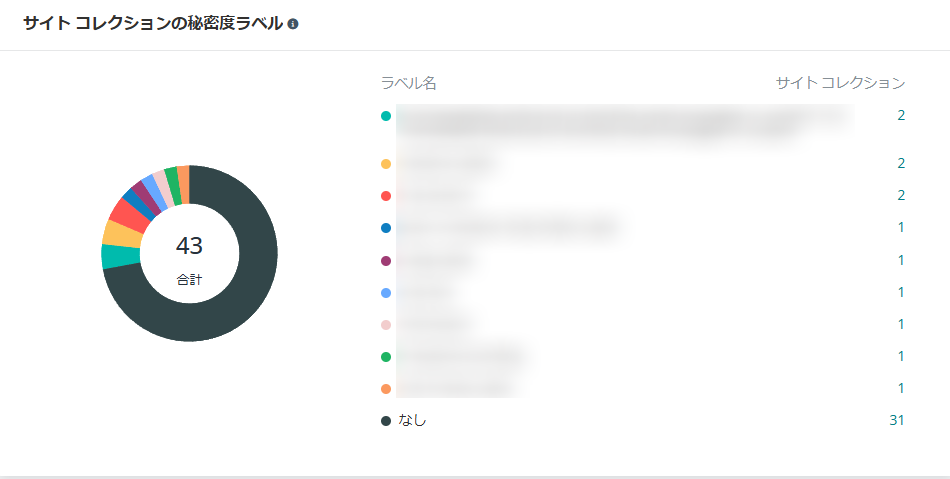Click the orange legend dot
Screen dimensions: 950x479
[x=386, y=389]
